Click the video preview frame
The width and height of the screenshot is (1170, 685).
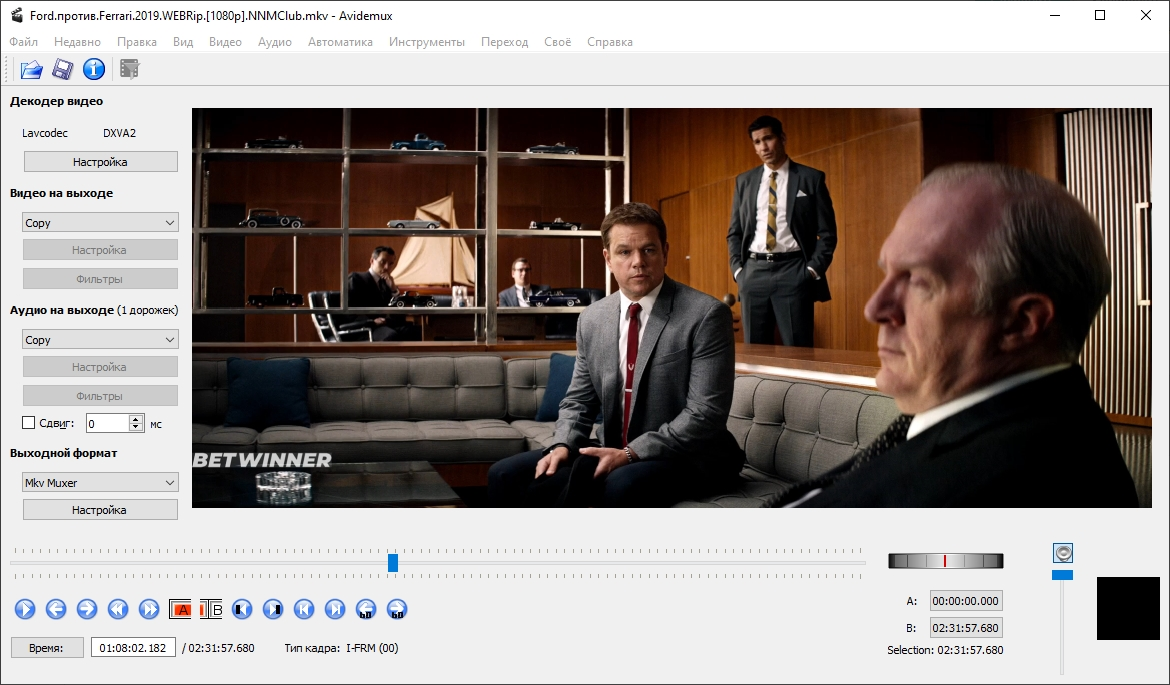pos(672,308)
